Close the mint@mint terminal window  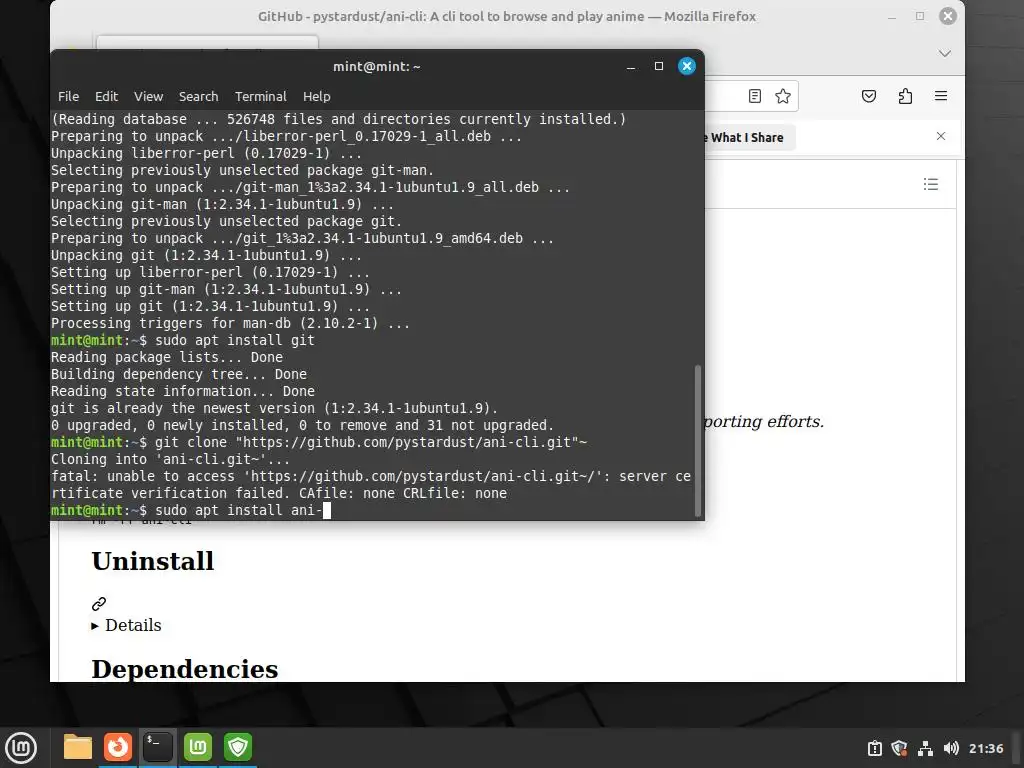[x=686, y=66]
